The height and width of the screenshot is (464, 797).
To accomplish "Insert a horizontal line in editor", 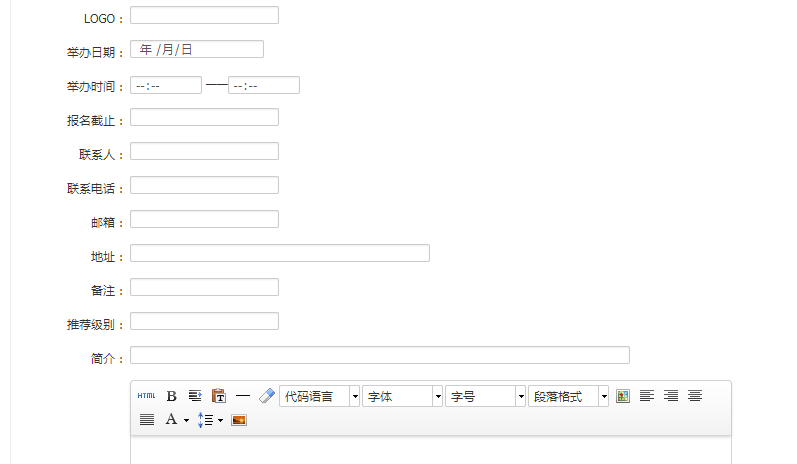I will click(x=243, y=396).
